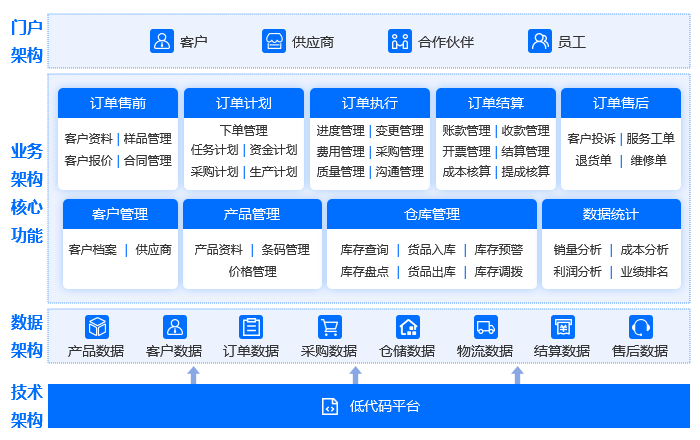
Task: Select the 合作伙伴 icon
Action: pyautogui.click(x=400, y=41)
